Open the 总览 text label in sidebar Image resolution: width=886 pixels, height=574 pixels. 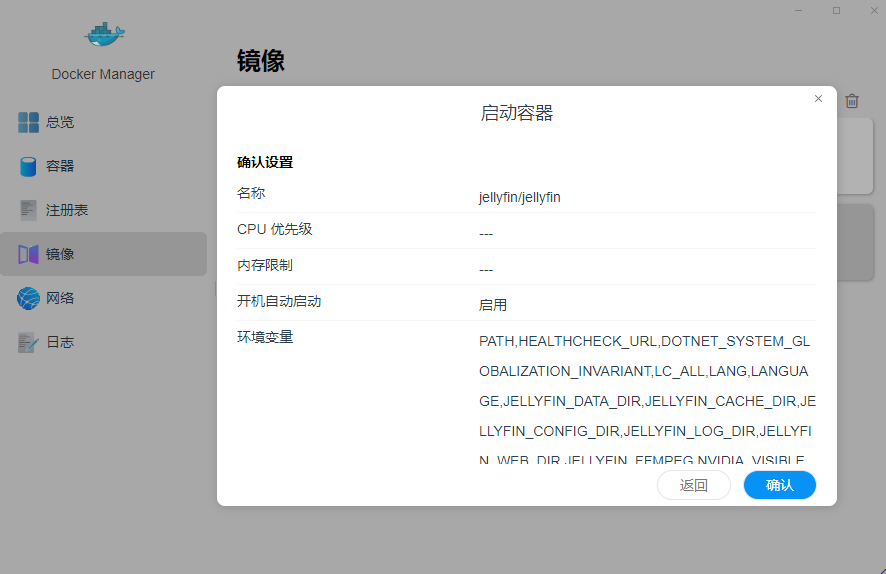coord(60,122)
